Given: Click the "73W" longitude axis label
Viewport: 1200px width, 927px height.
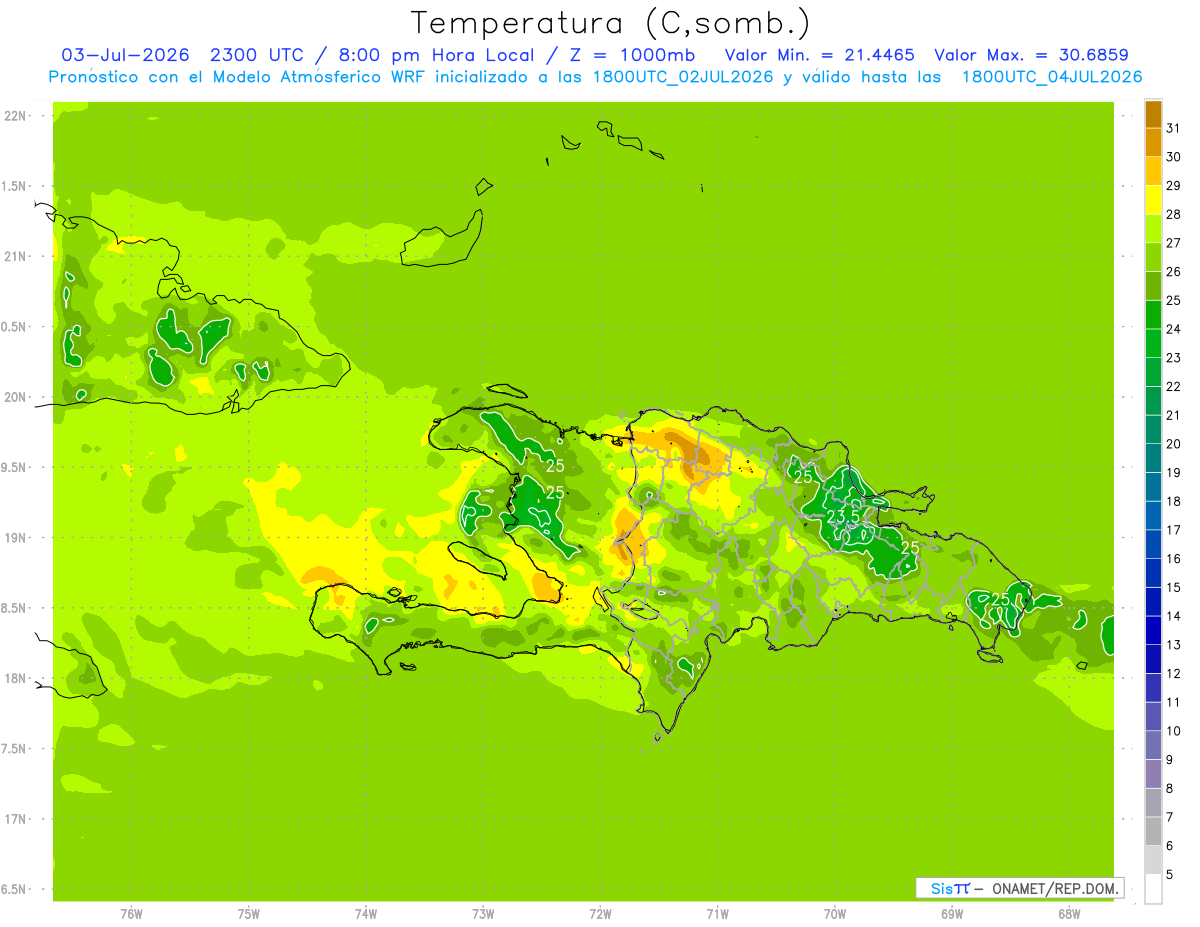Looking at the screenshot, I should 483,913.
